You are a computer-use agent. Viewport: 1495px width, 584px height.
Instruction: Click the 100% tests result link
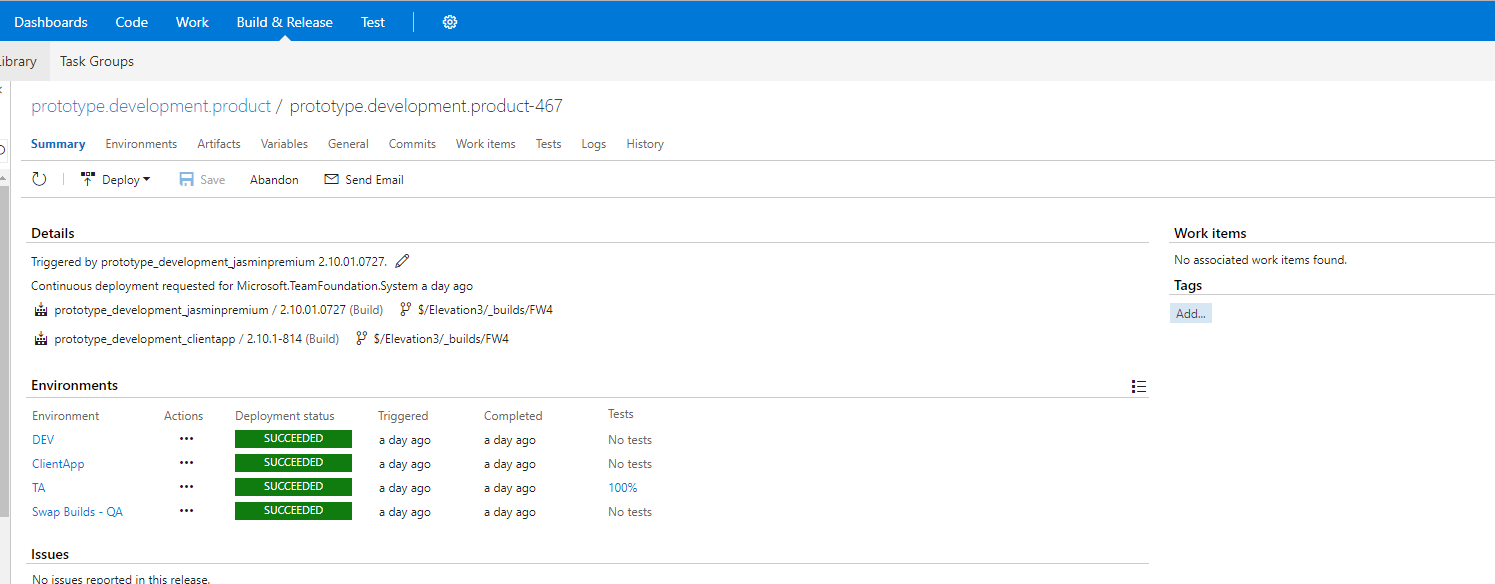(x=622, y=488)
